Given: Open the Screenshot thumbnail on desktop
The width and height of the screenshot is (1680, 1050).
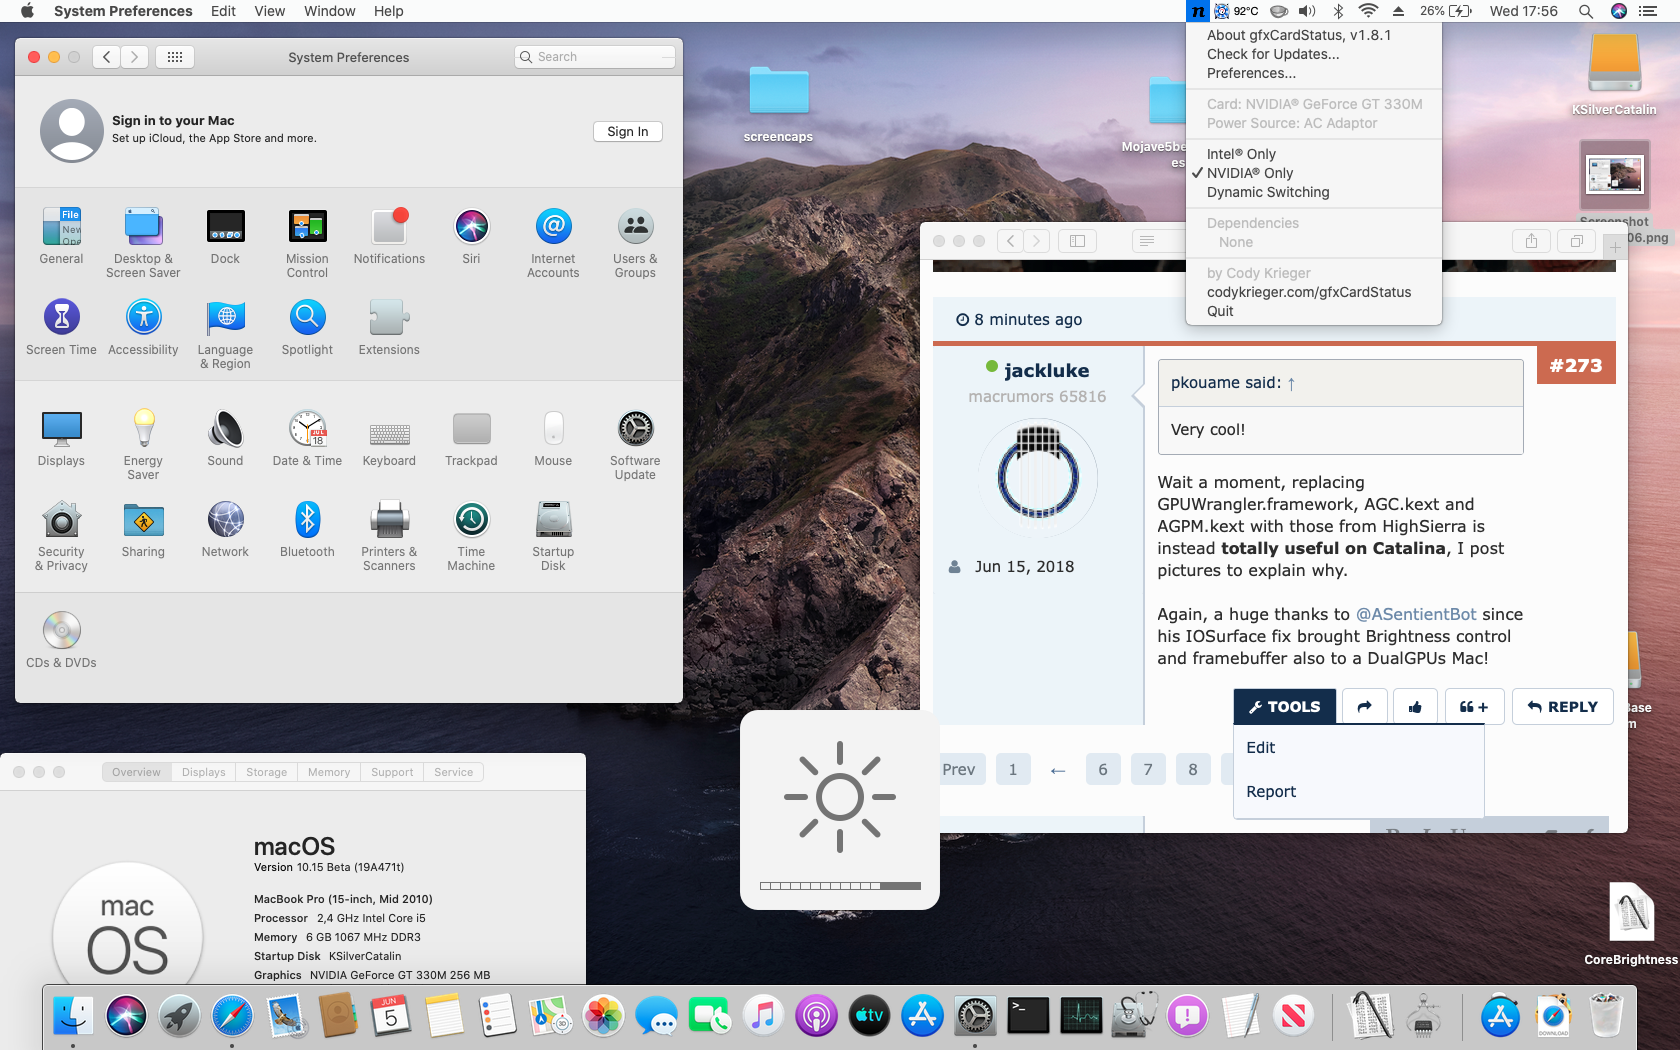Looking at the screenshot, I should [1614, 176].
